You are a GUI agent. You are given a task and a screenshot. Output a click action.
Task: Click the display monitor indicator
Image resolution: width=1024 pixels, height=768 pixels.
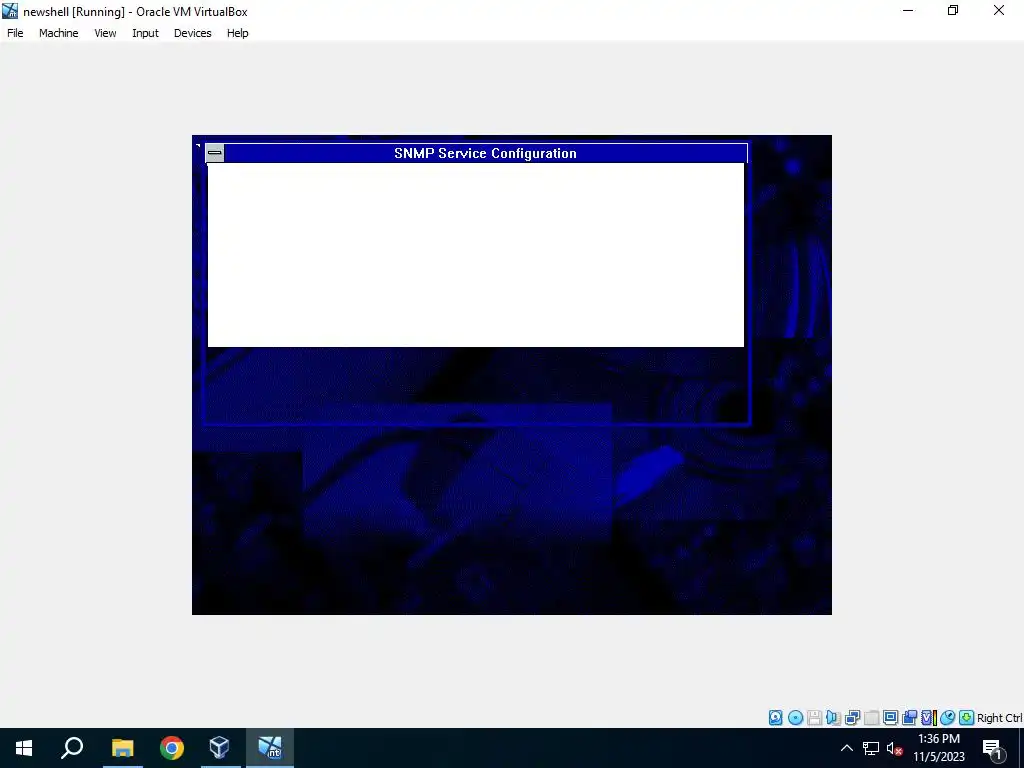point(890,718)
